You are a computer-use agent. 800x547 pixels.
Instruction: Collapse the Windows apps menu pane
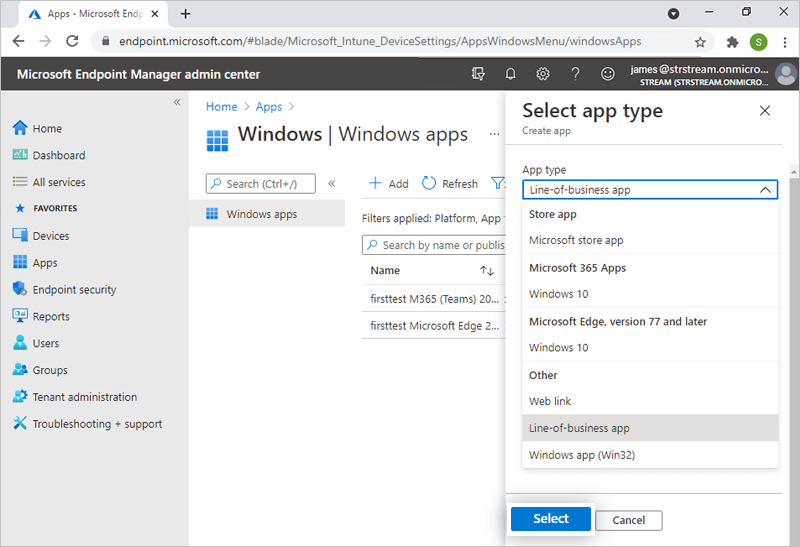(332, 183)
